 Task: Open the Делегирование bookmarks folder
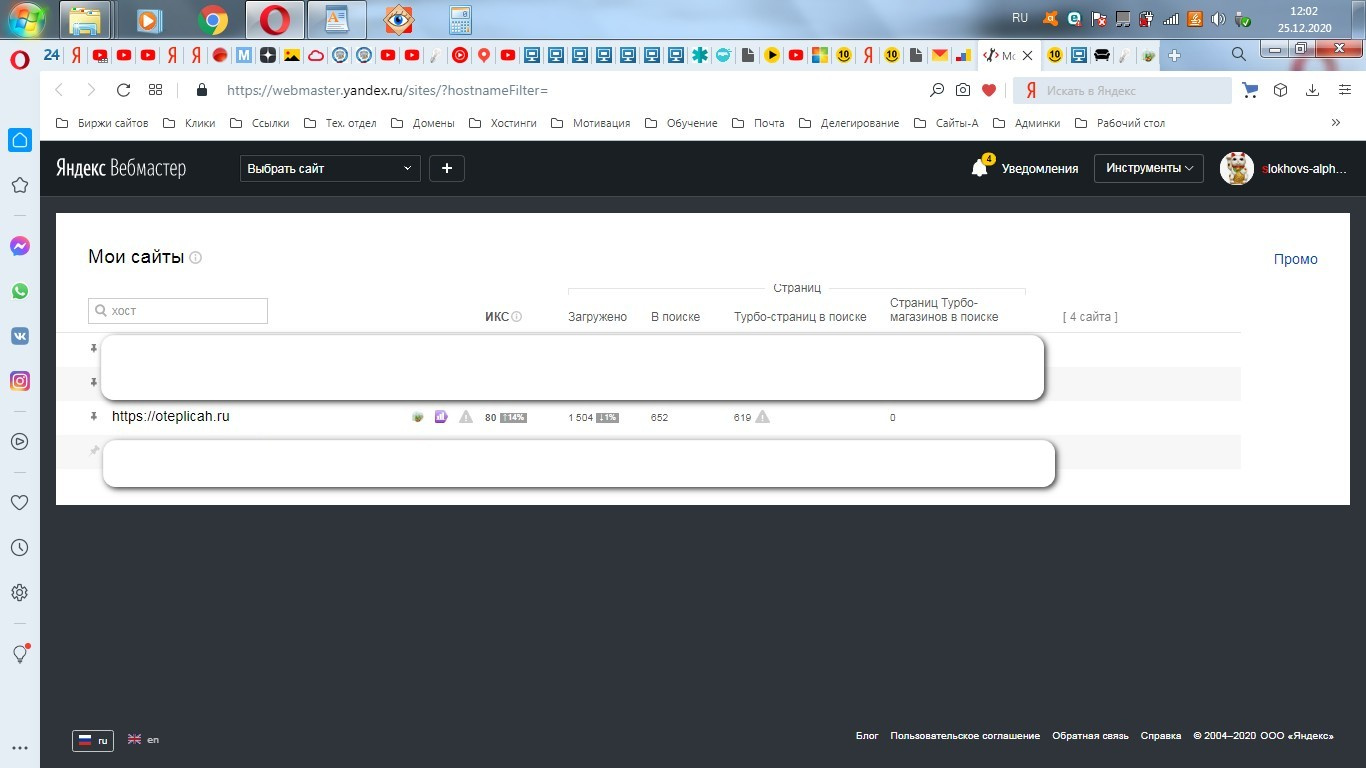click(849, 123)
